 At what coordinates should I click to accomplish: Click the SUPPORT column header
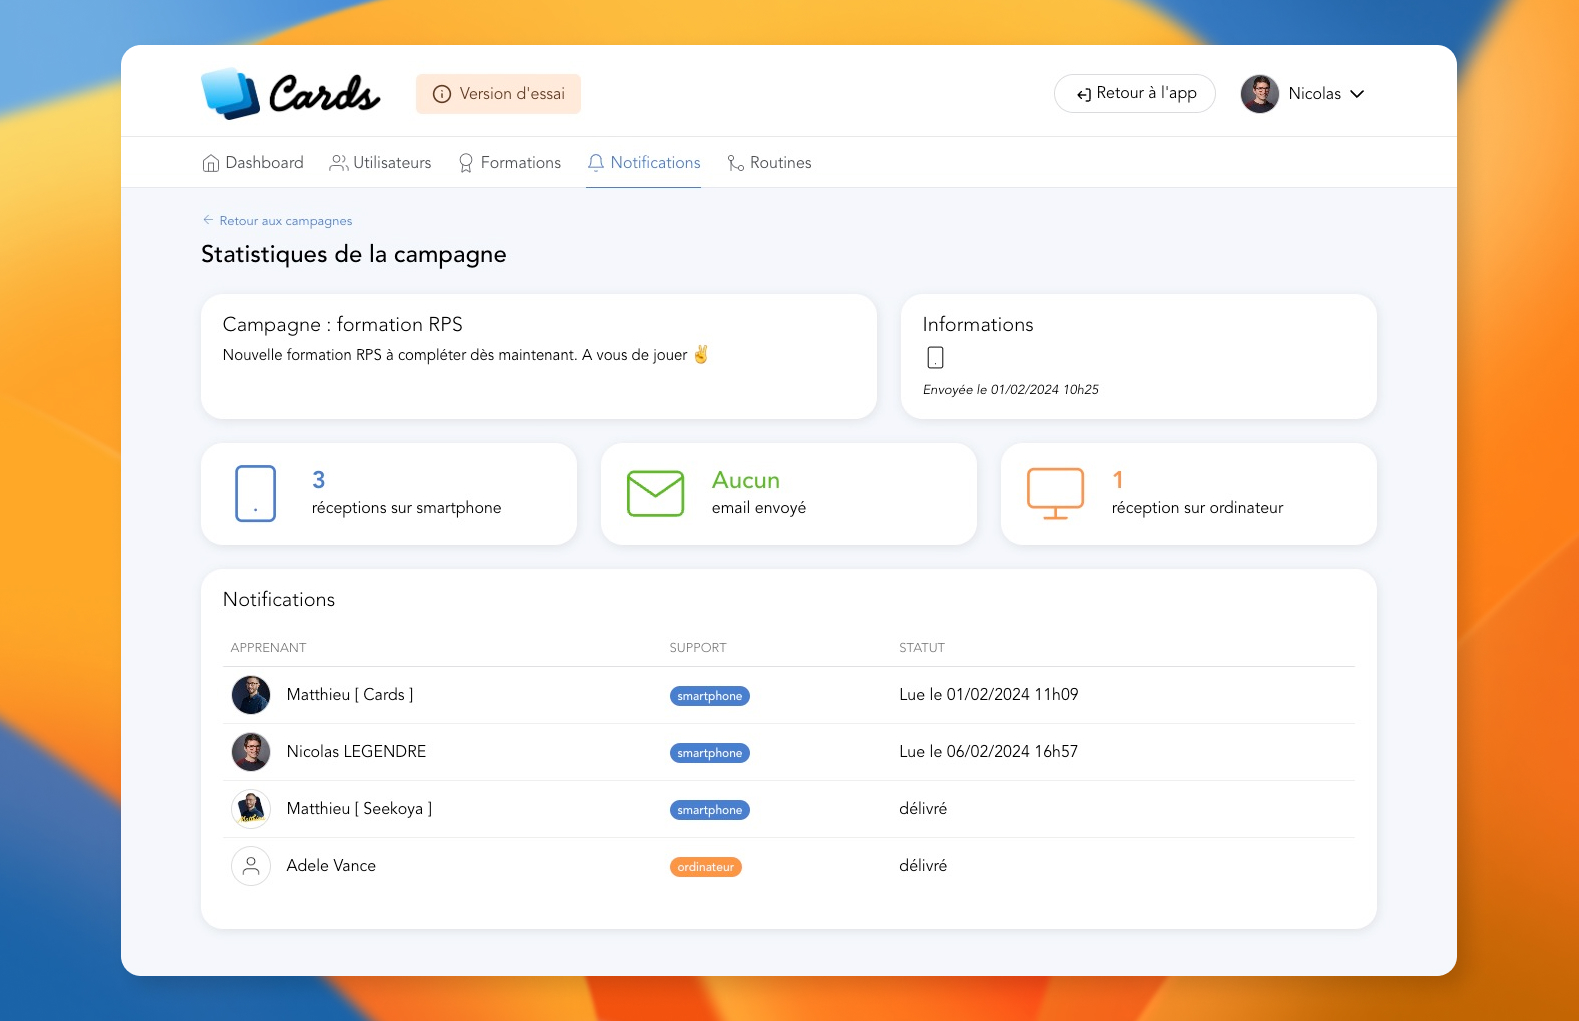698,648
